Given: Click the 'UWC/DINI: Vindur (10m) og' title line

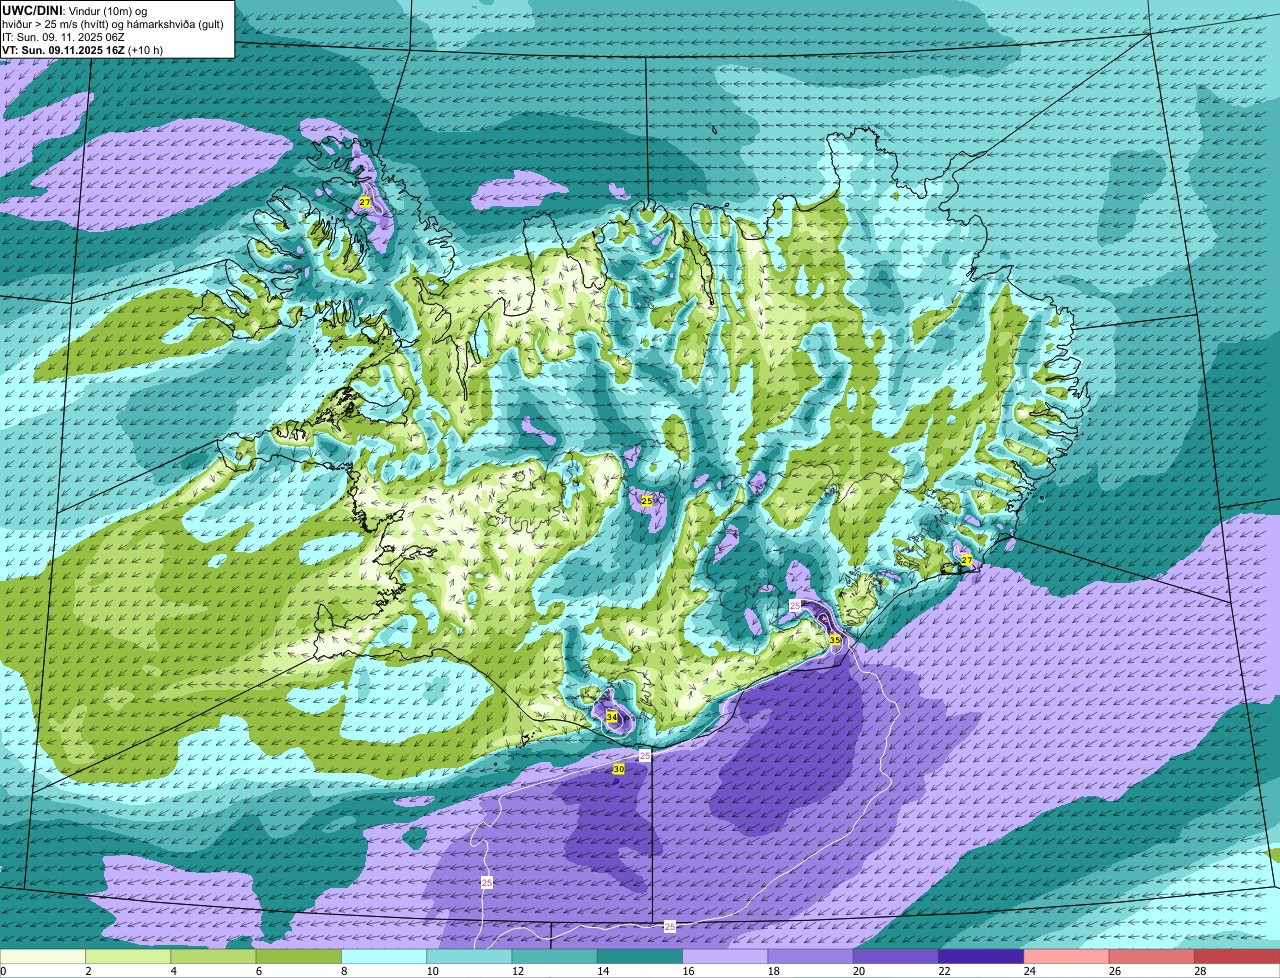Looking at the screenshot, I should (x=75, y=10).
